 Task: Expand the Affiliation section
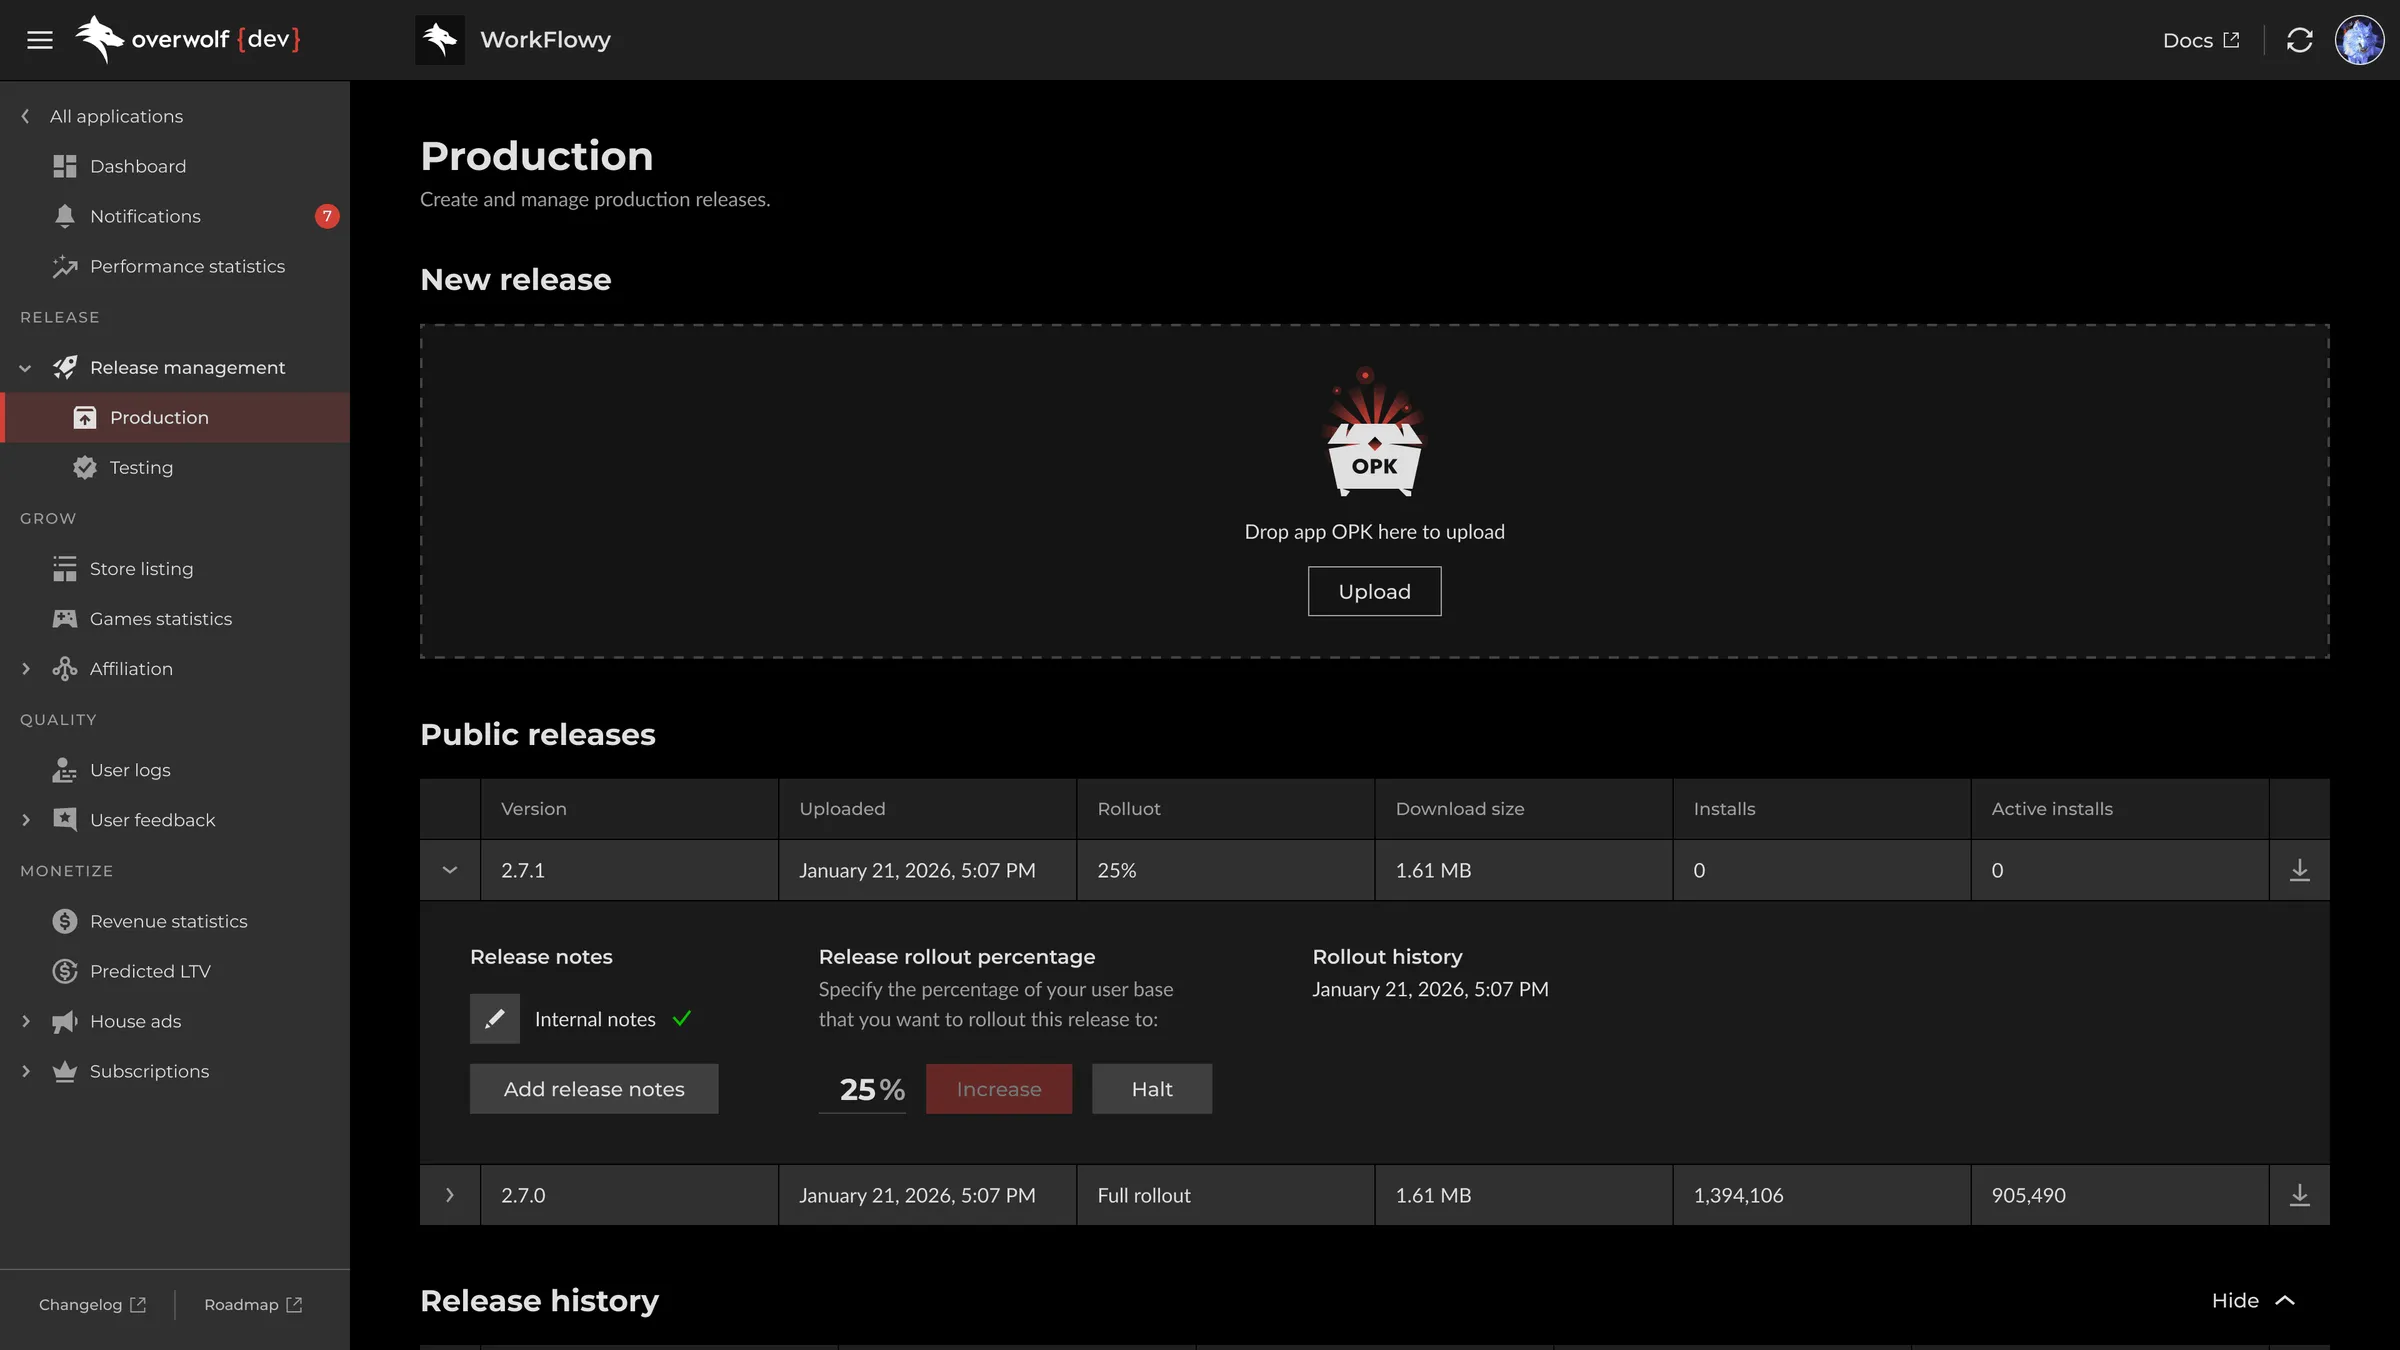25,669
